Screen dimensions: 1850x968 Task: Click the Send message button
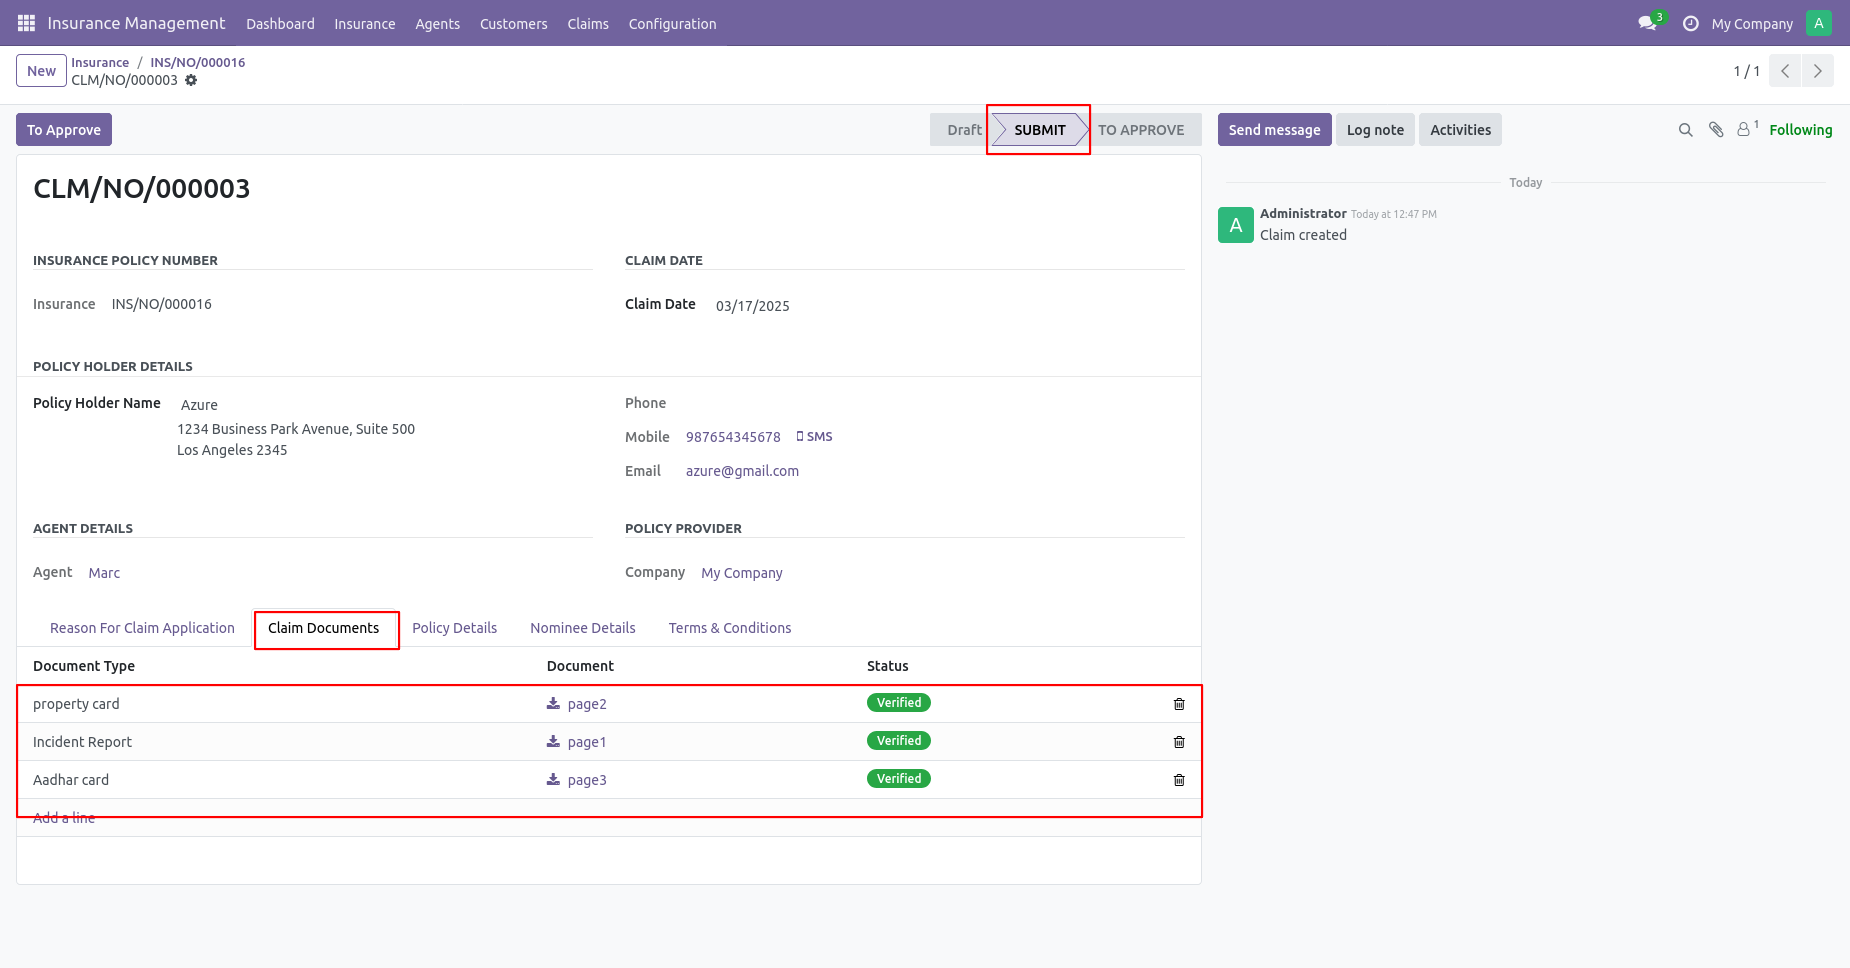(x=1274, y=130)
